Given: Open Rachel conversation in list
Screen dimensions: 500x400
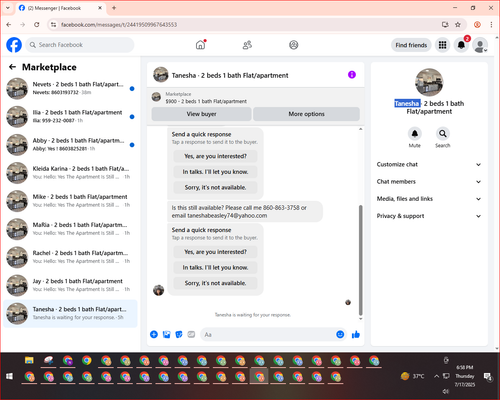Looking at the screenshot, I should pyautogui.click(x=70, y=257).
